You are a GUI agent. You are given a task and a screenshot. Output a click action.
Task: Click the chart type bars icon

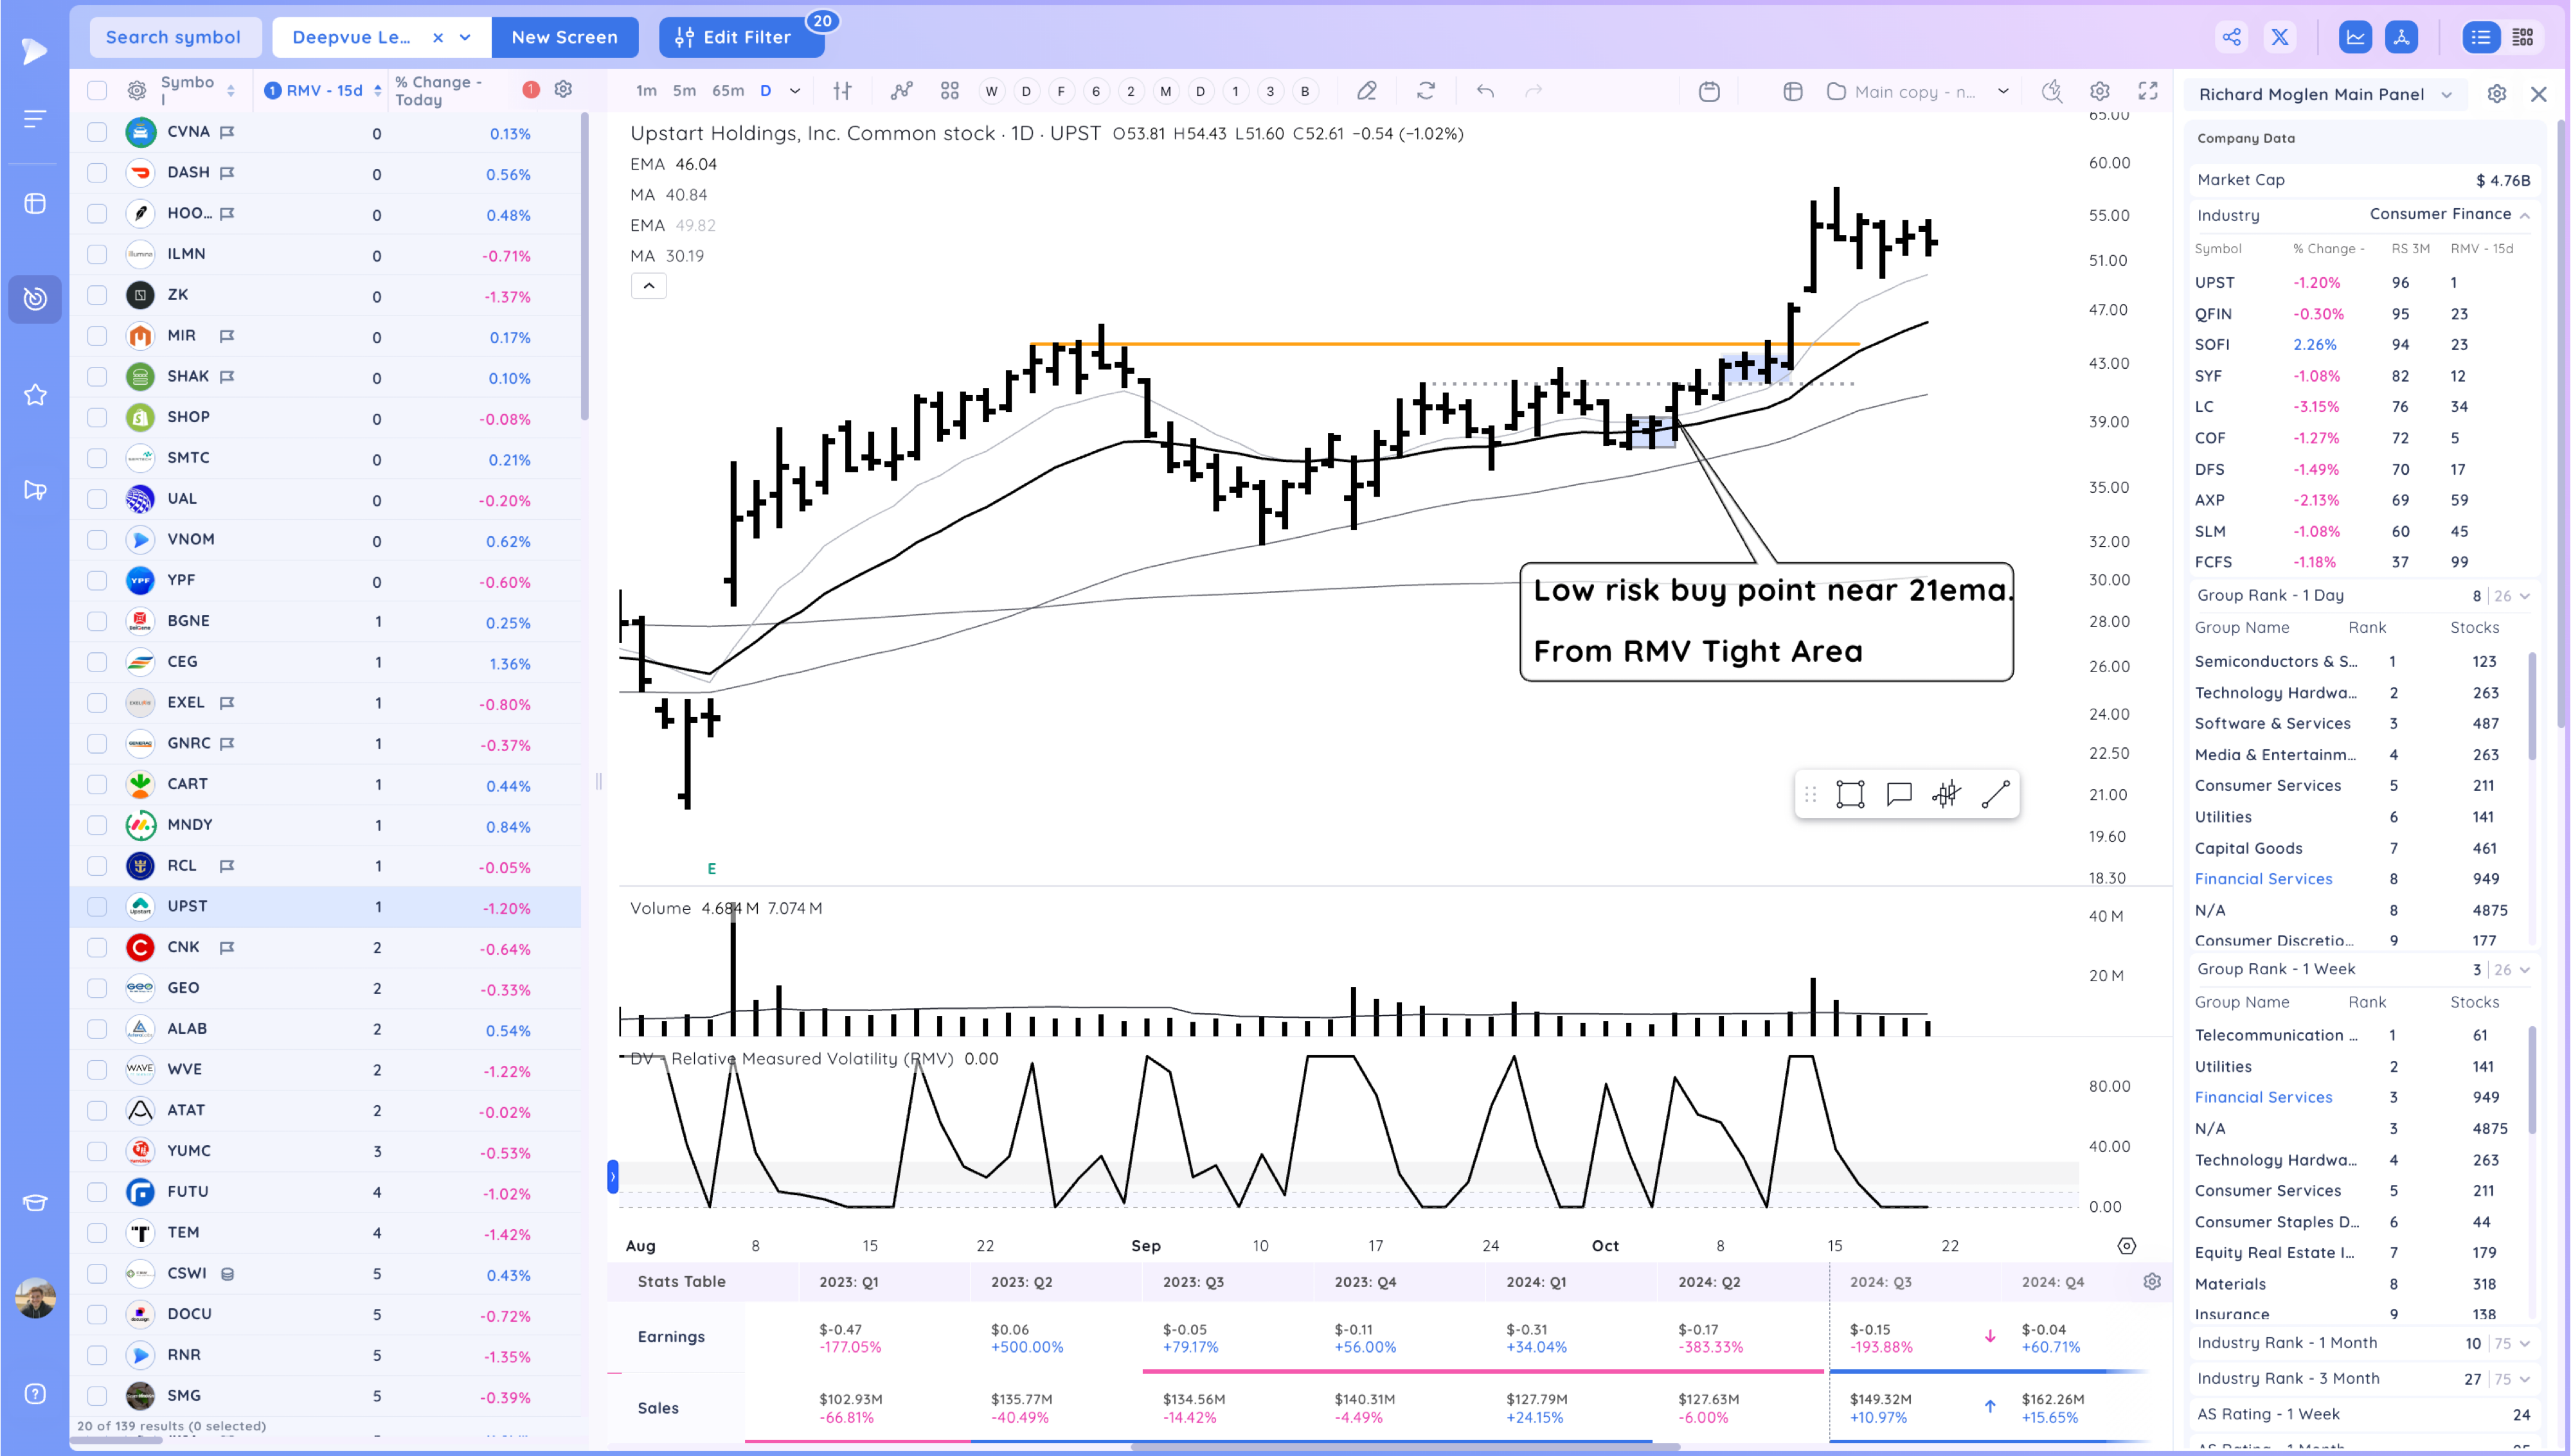pos(842,91)
